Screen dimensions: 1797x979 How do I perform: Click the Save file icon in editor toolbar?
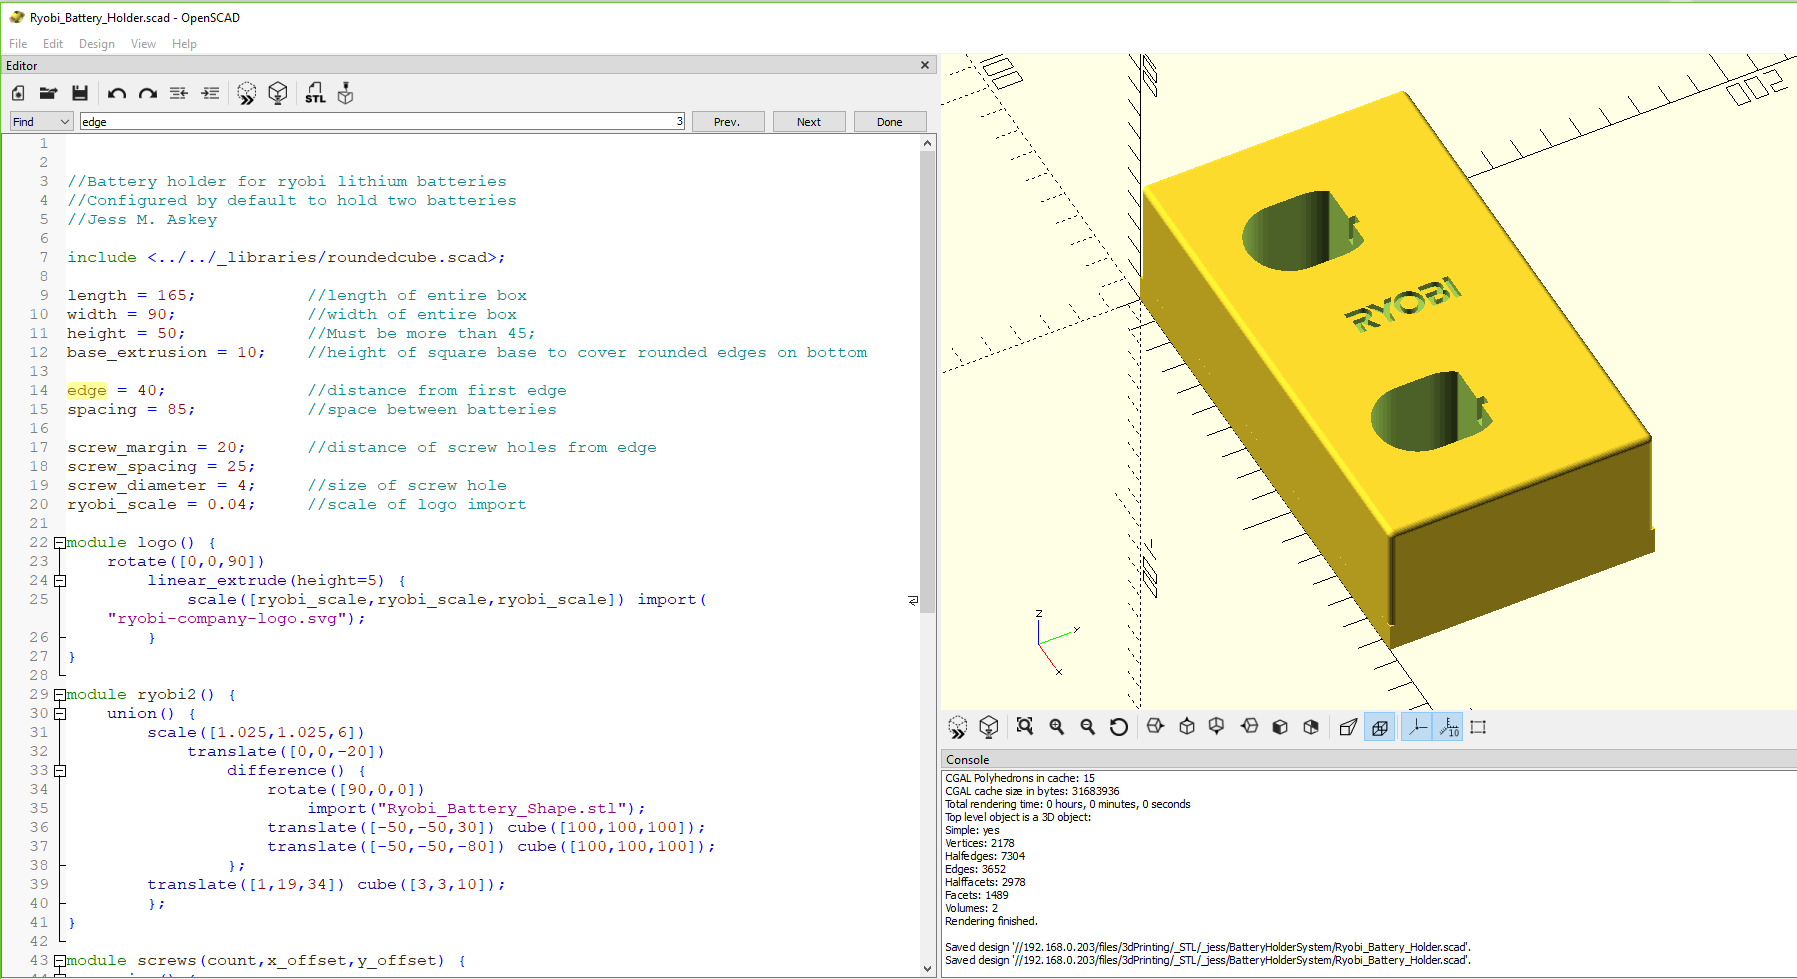80,94
